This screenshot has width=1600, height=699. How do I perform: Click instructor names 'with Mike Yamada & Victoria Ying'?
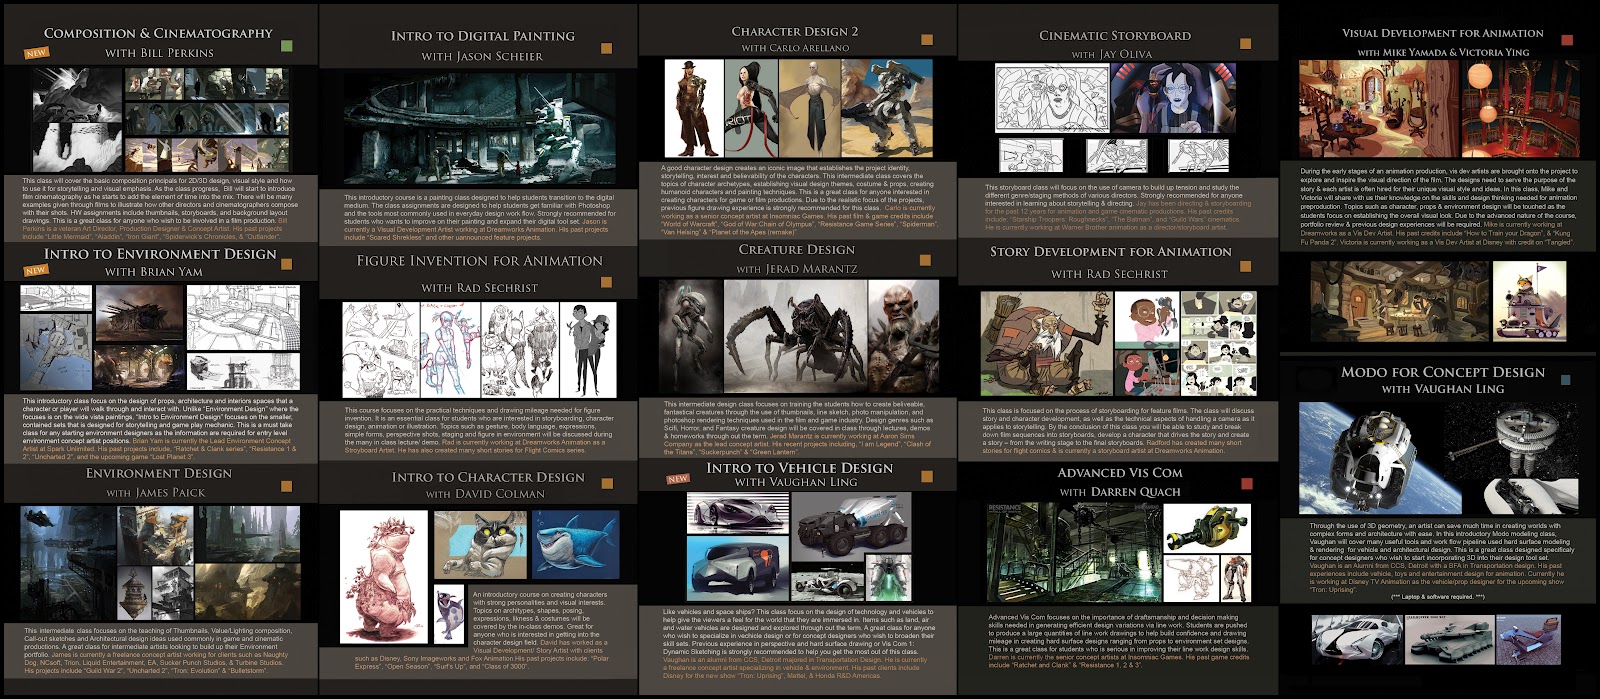tap(1443, 52)
